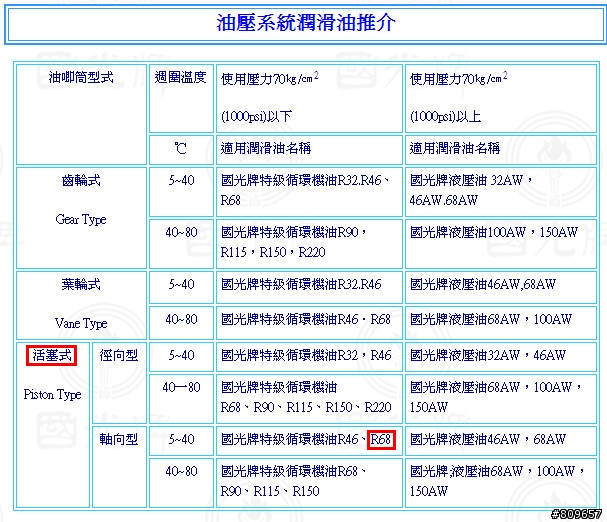Select the 週圍溫度 header cell
Viewport: 607px width, 522px height.
click(181, 99)
